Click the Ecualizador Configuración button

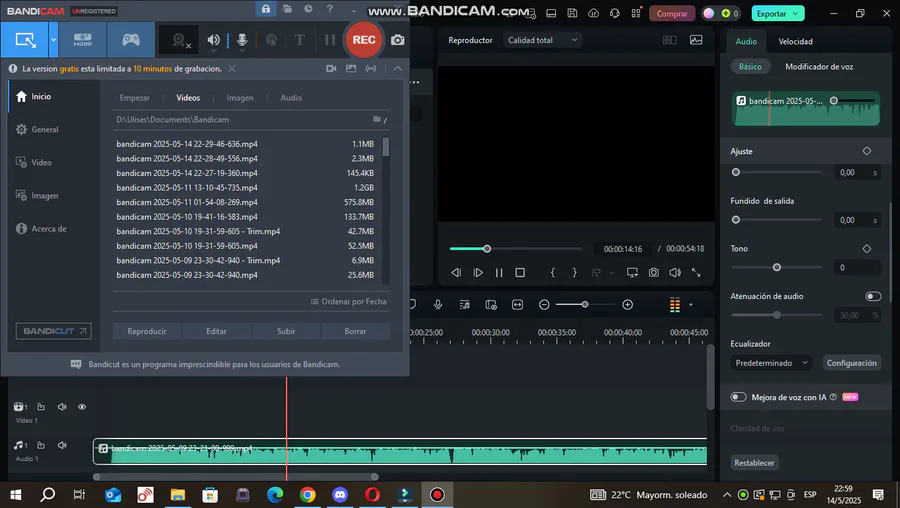[x=851, y=363]
